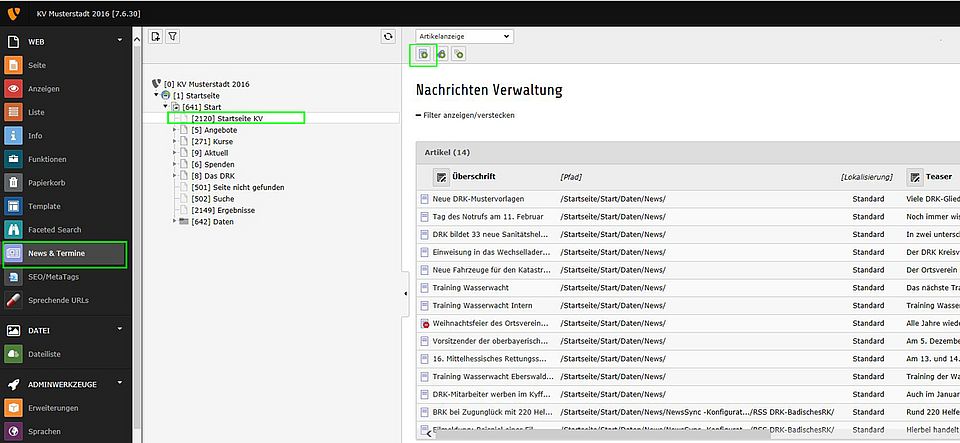Click the create new news article icon
The width and height of the screenshot is (960, 443).
pos(424,55)
